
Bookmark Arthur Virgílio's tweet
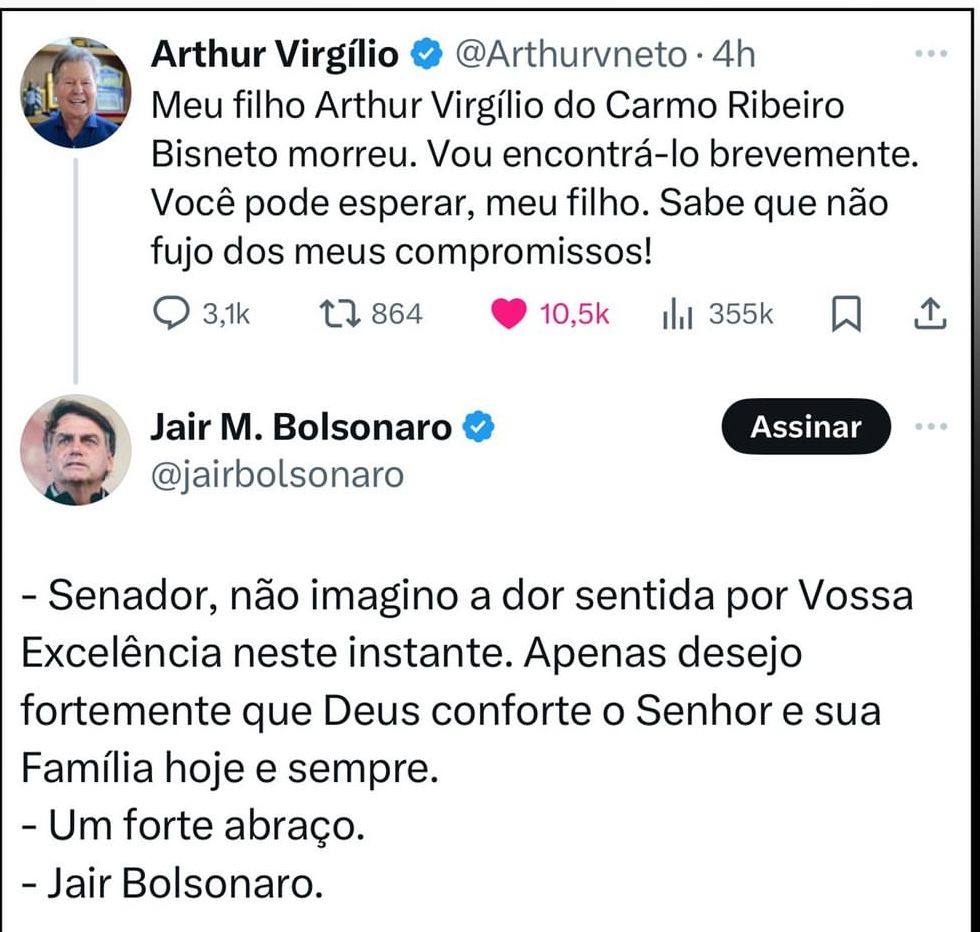846,315
